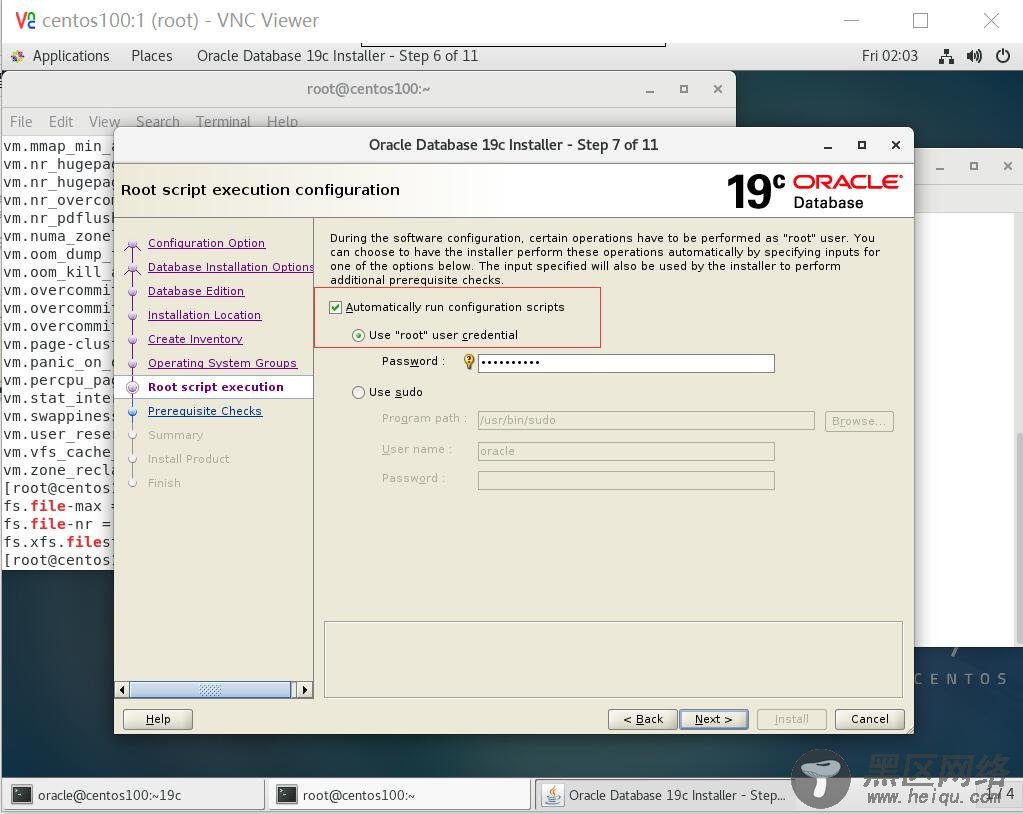This screenshot has width=1023, height=814.
Task: Click terminal icon of oracle@centos100 taskbar item
Action: point(22,794)
